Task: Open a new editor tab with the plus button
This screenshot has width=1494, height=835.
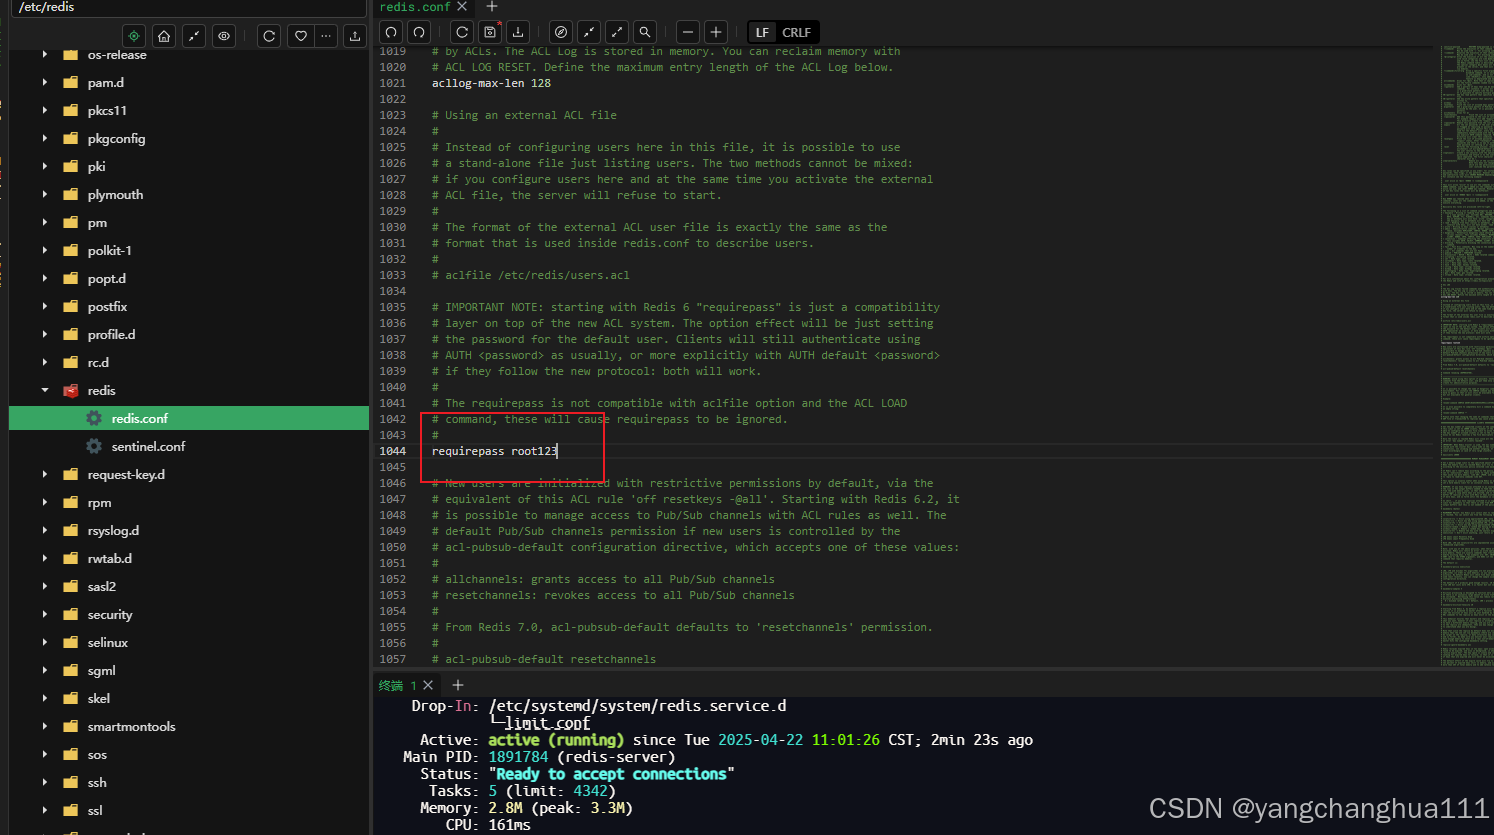Action: pyautogui.click(x=492, y=8)
